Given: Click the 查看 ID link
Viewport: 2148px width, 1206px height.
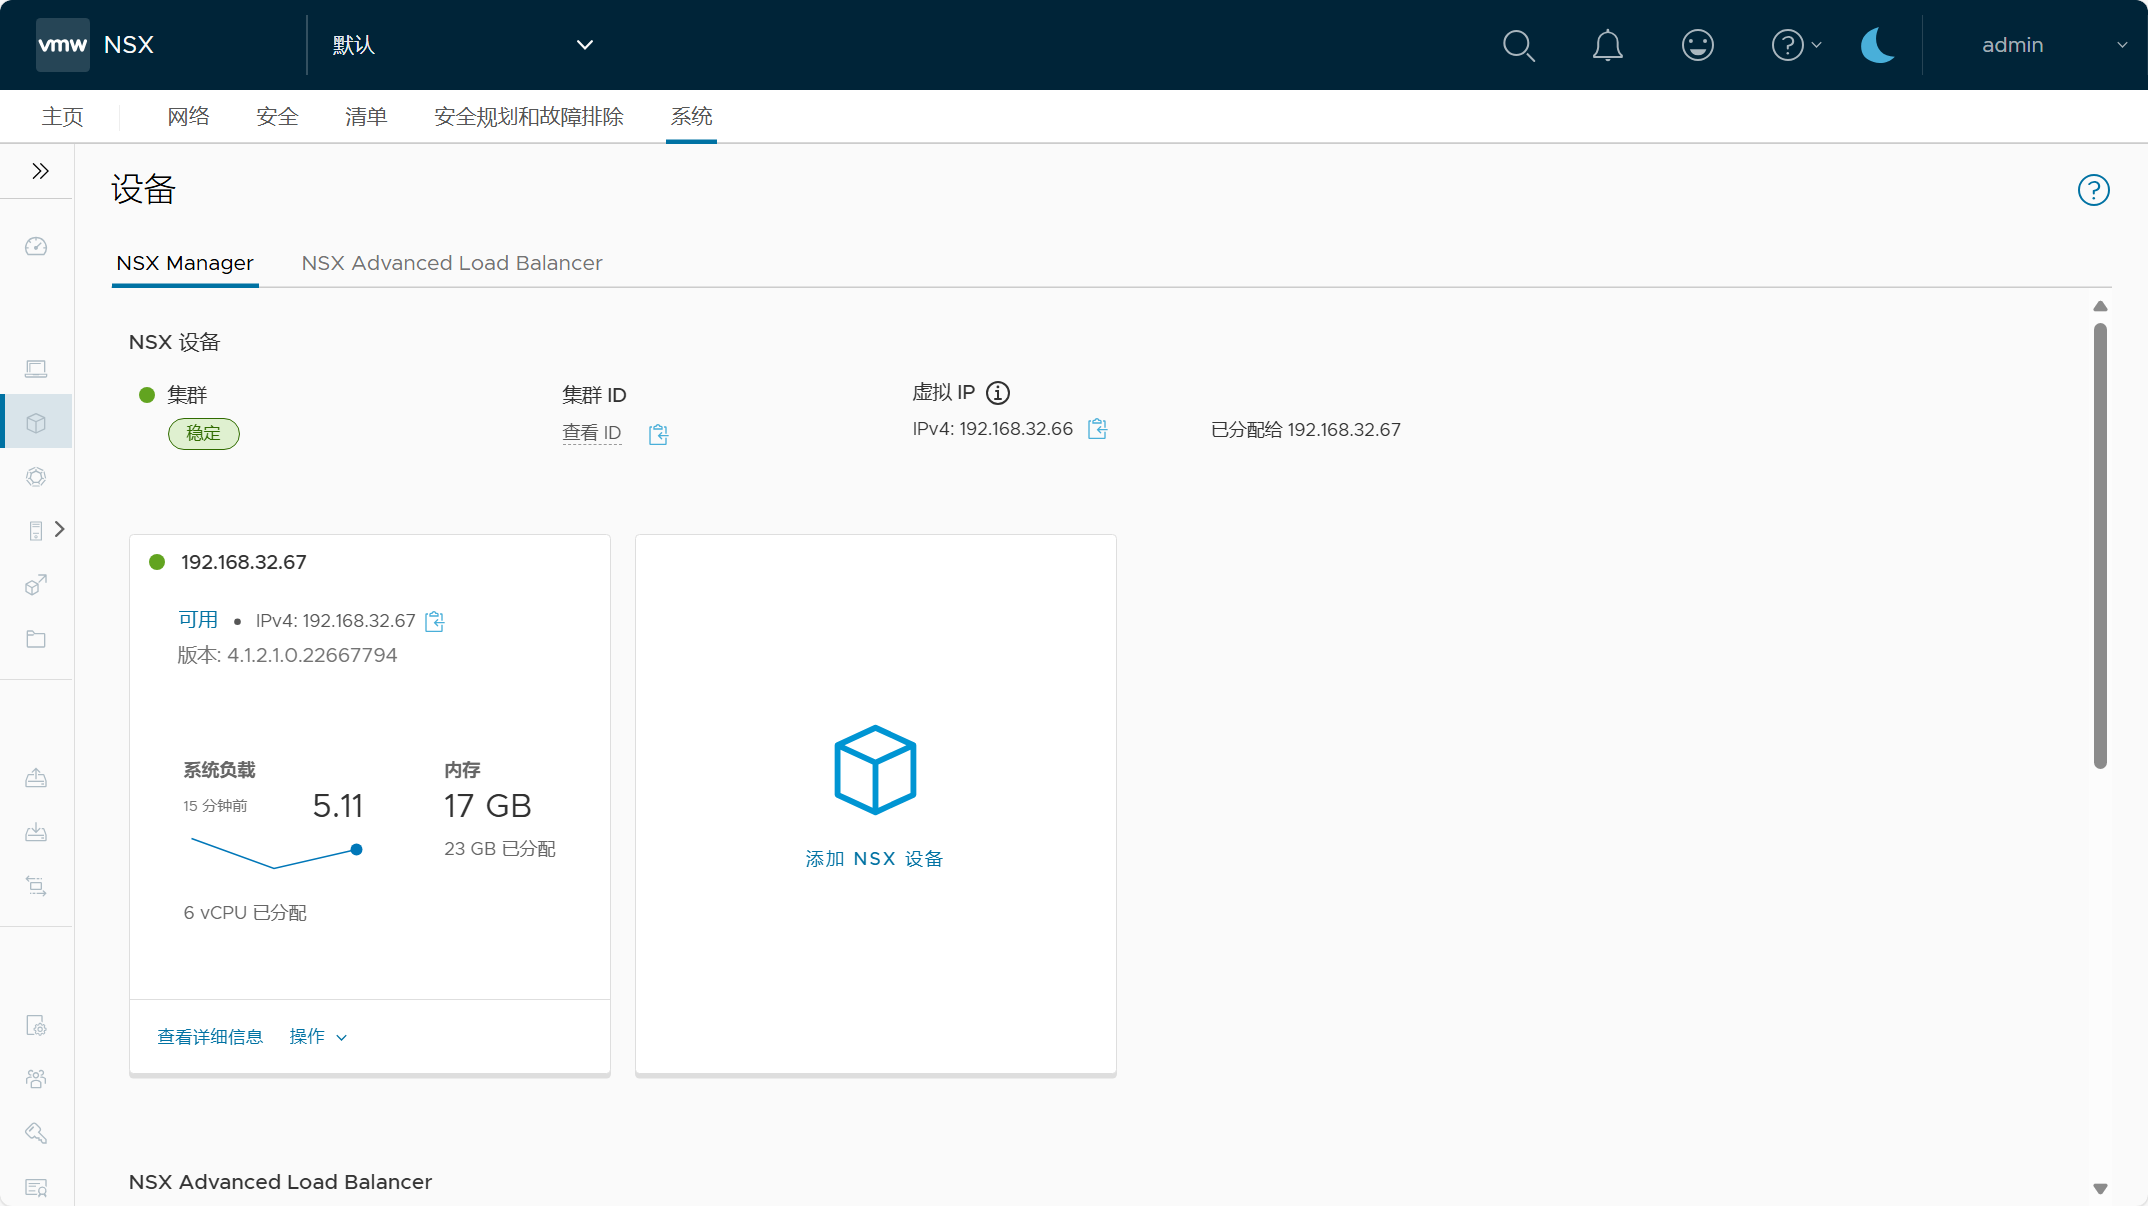Looking at the screenshot, I should tap(592, 433).
